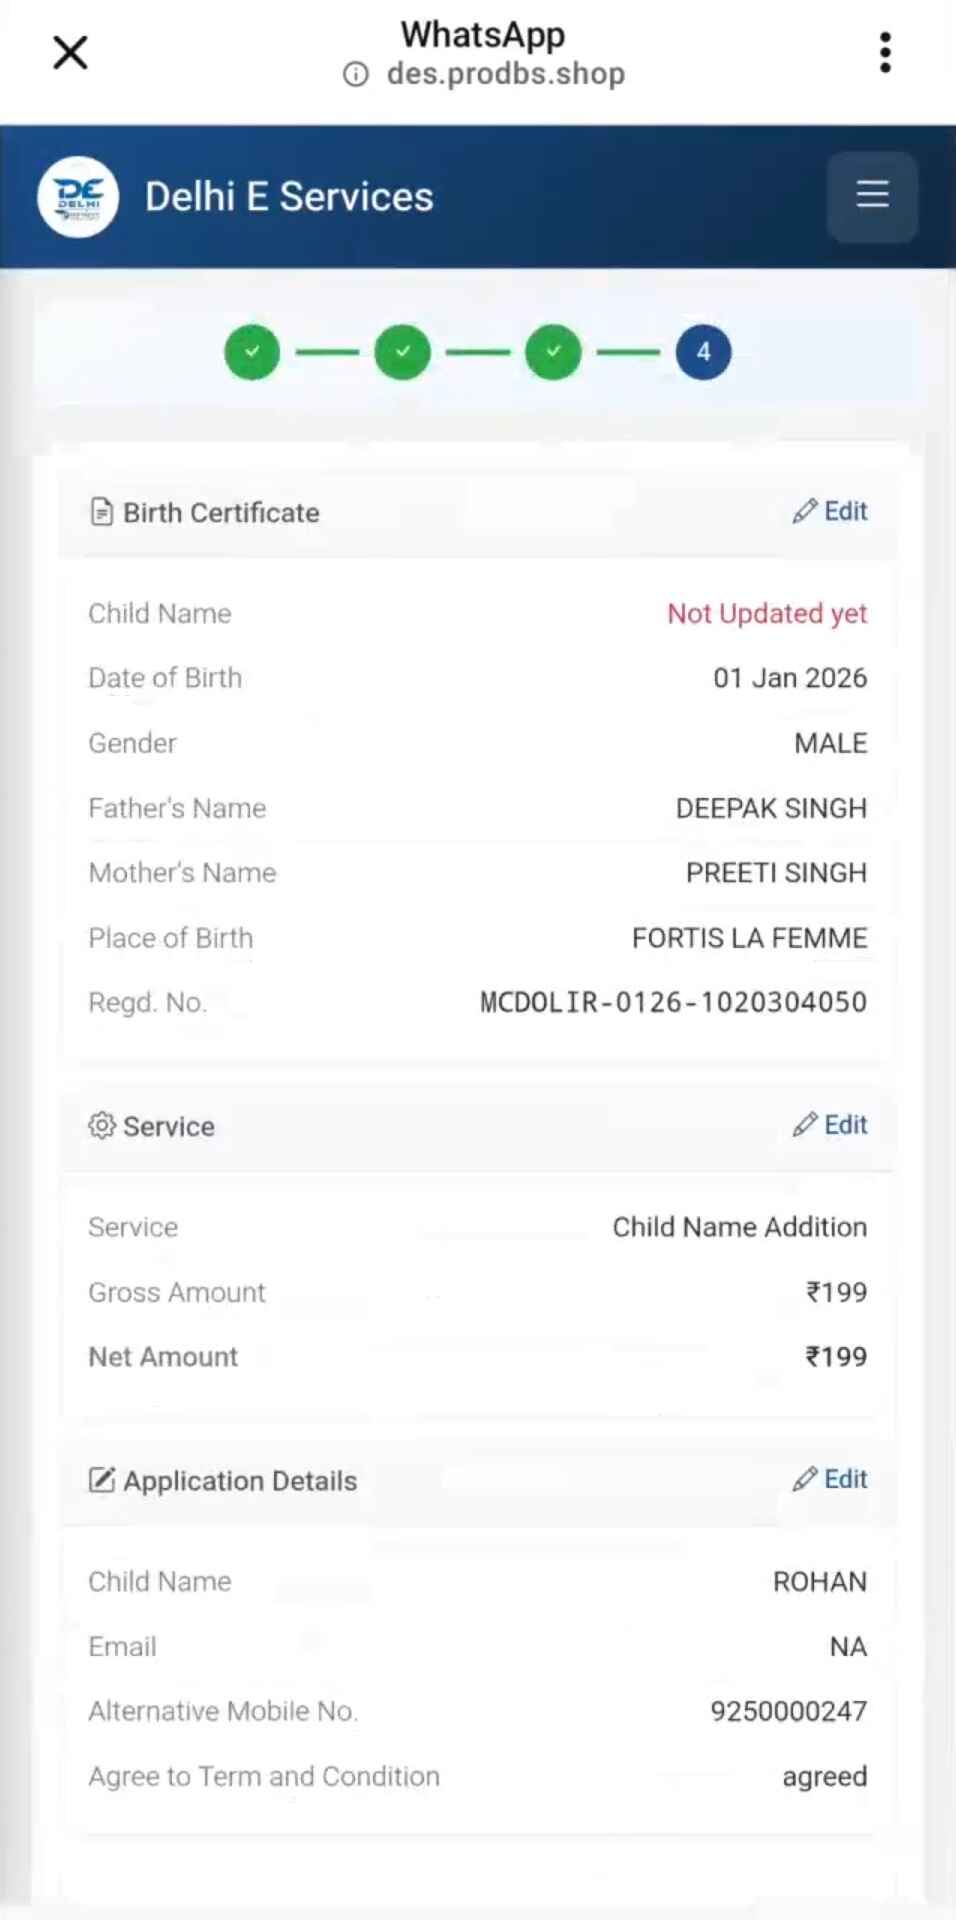Screen dimensions: 956x1920
Task: Select step 4 in progress indicator
Action: point(703,352)
